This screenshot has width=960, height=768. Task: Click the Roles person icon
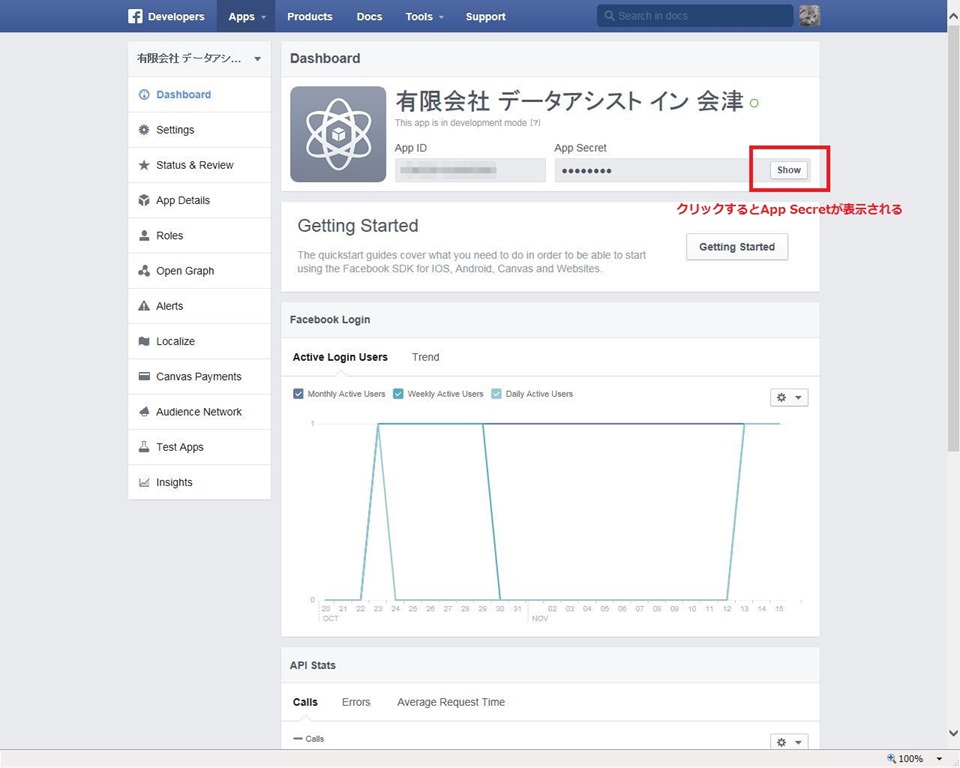pos(144,236)
